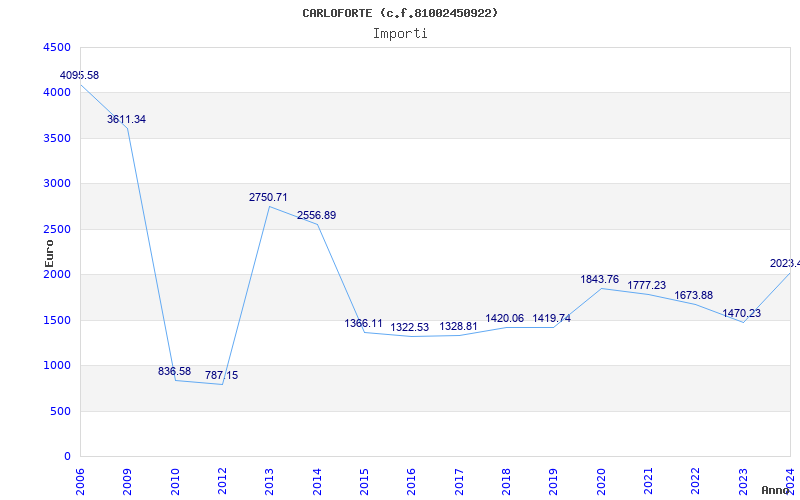Click x-axis year 2016
800x500 pixels.
pyautogui.click(x=411, y=482)
